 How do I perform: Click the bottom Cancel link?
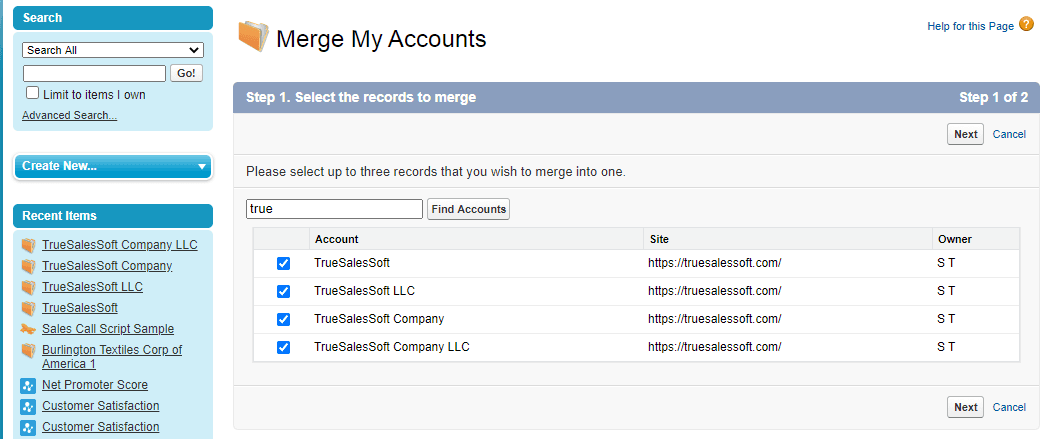tap(1009, 408)
